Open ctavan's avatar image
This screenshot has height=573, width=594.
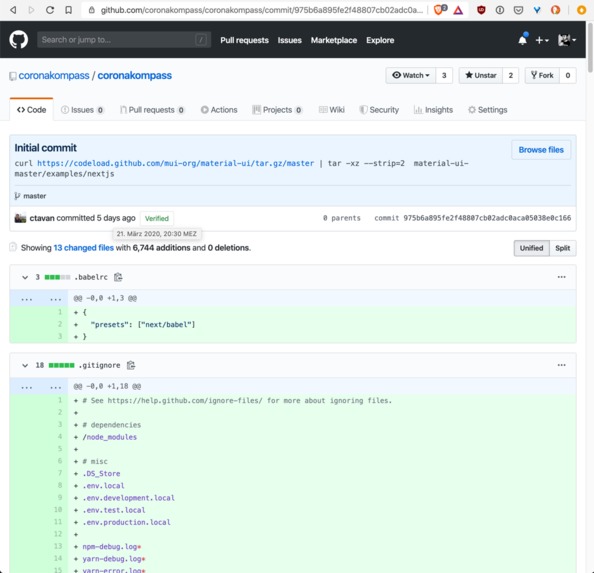20,218
